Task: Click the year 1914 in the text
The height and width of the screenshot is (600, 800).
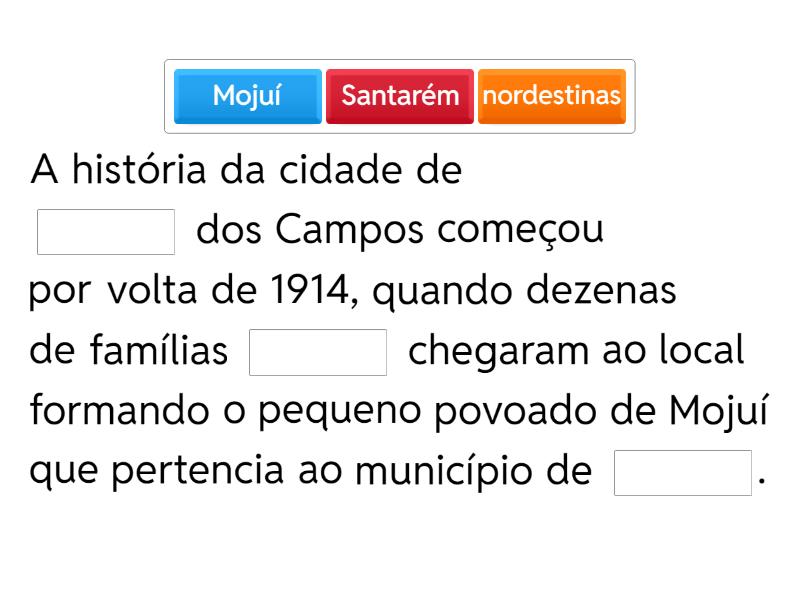Action: (x=307, y=292)
